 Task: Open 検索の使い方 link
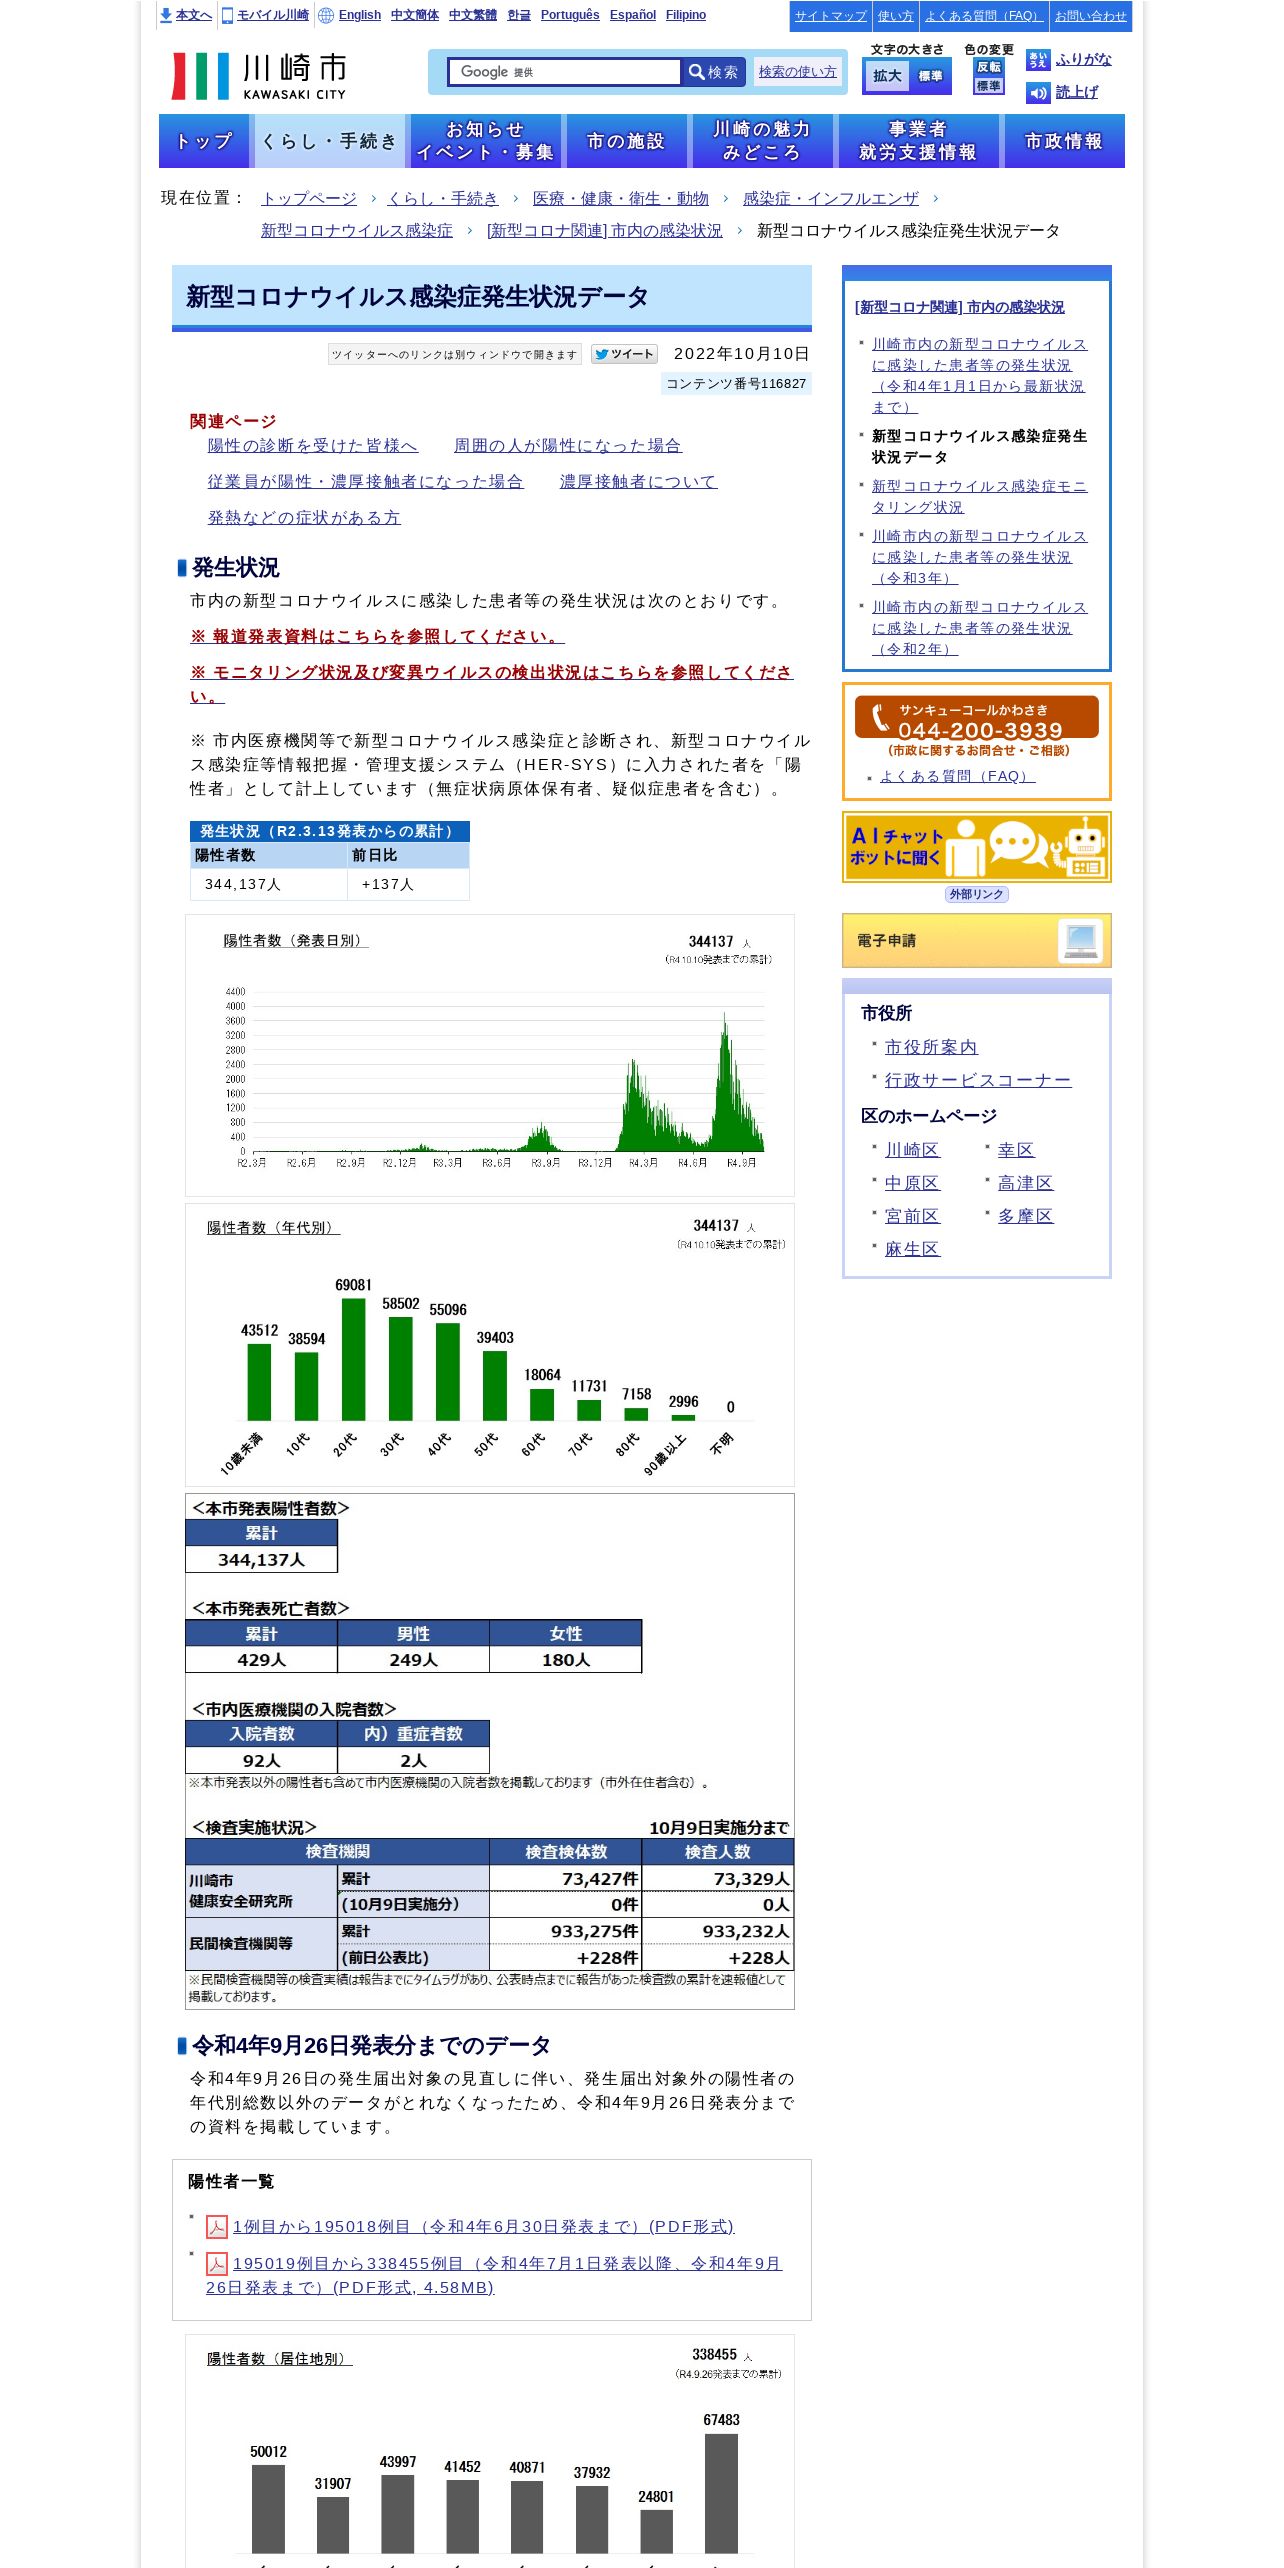point(797,72)
